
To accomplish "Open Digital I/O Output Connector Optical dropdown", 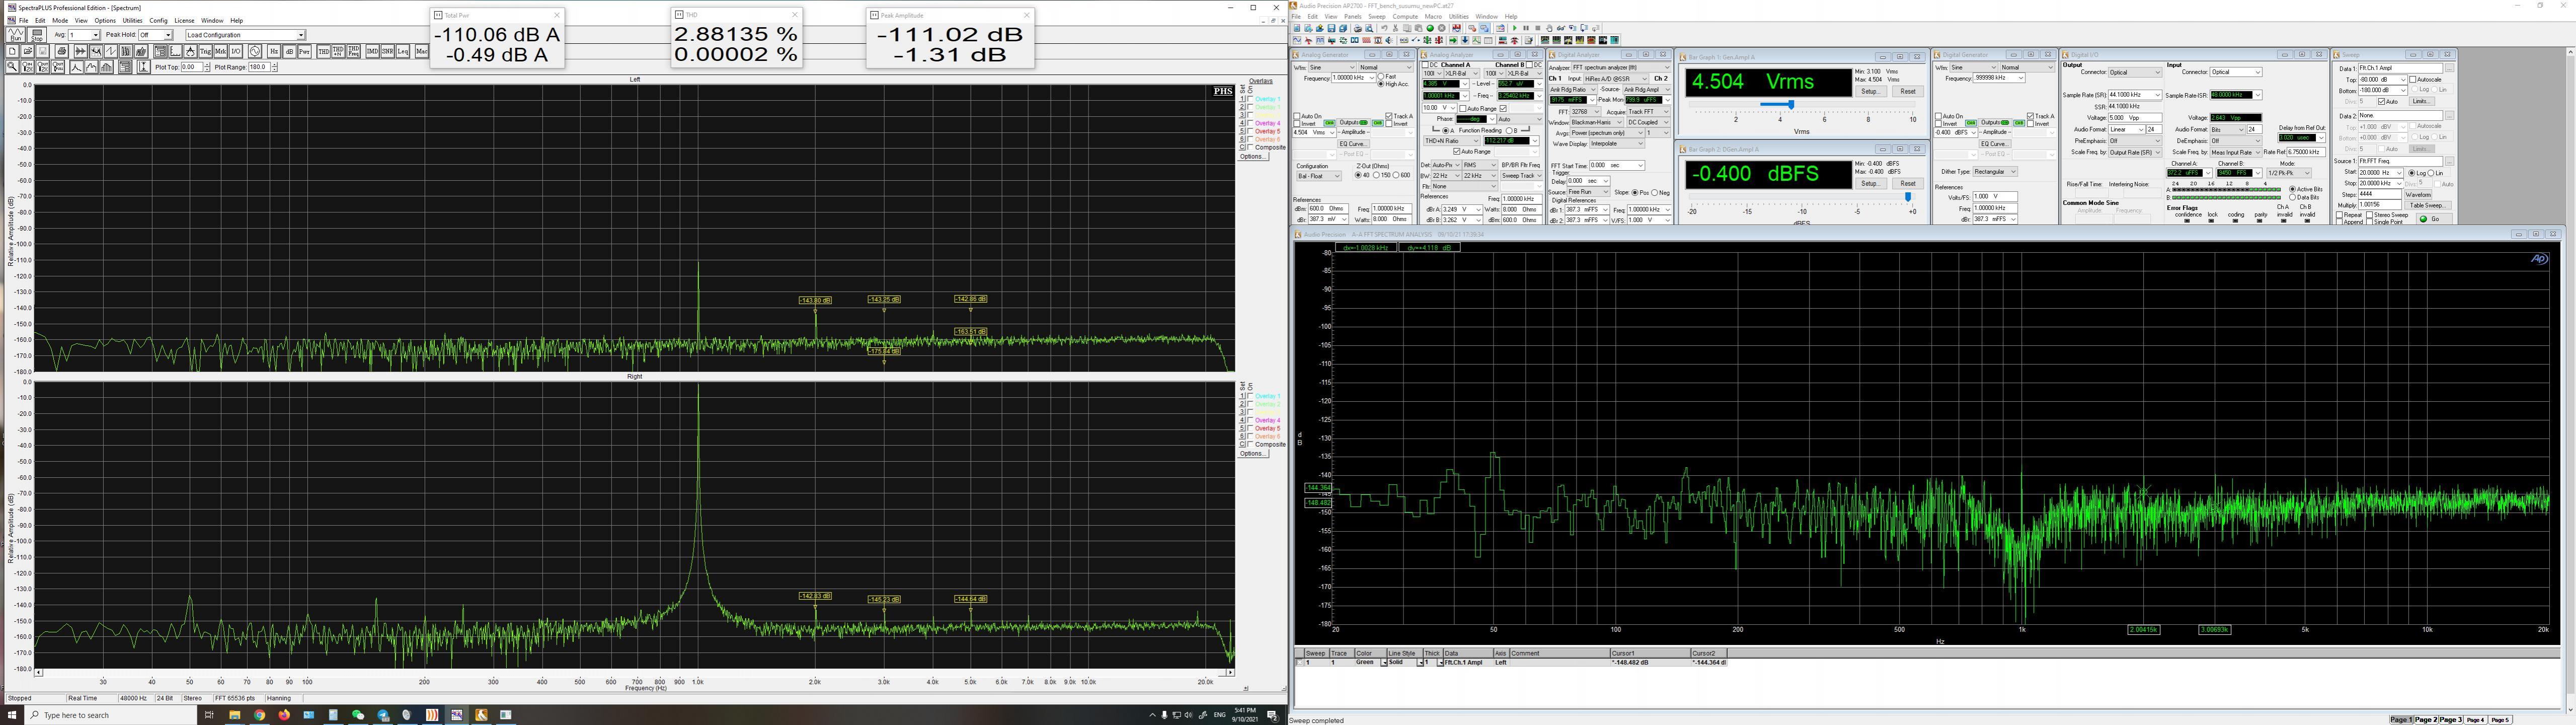I will [2135, 72].
